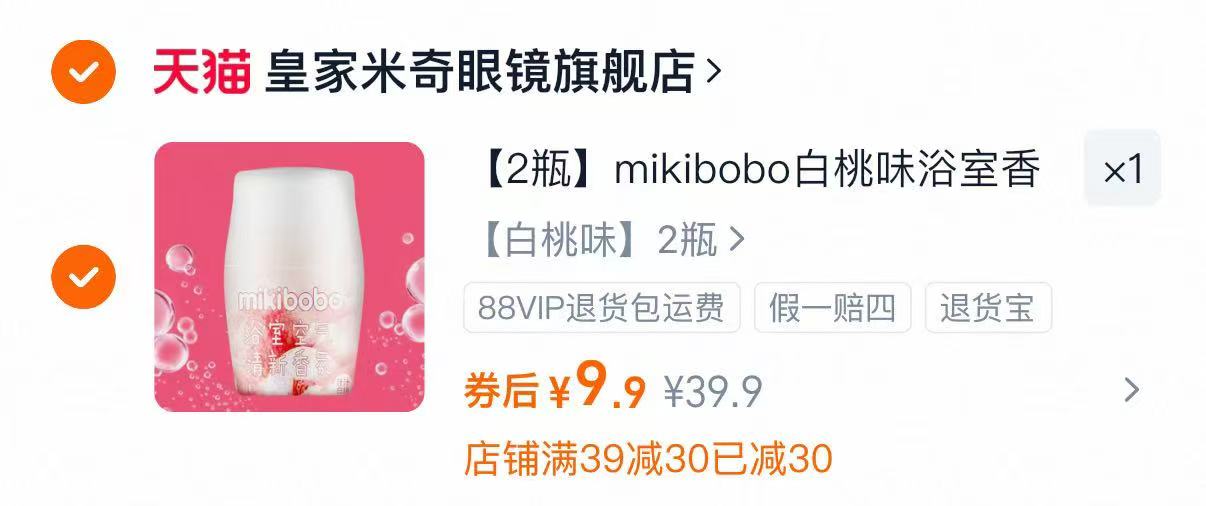This screenshot has height=506, width=1206.
Task: Open price details via right-side arrow
Action: click(x=1131, y=389)
